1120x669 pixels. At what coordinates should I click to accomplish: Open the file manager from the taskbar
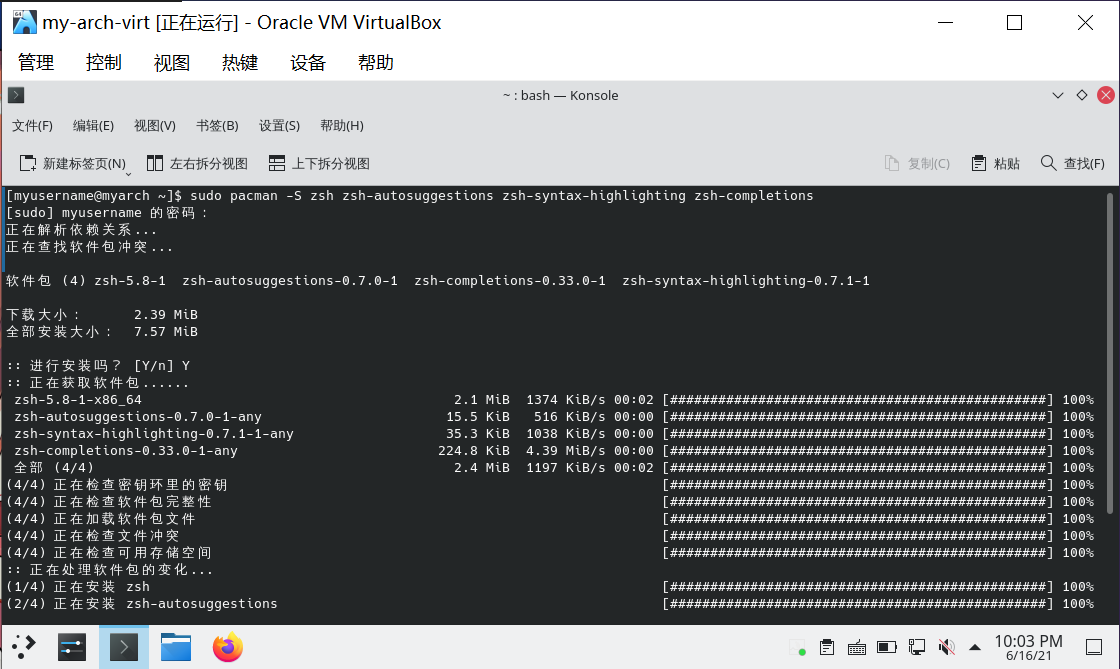click(x=176, y=647)
